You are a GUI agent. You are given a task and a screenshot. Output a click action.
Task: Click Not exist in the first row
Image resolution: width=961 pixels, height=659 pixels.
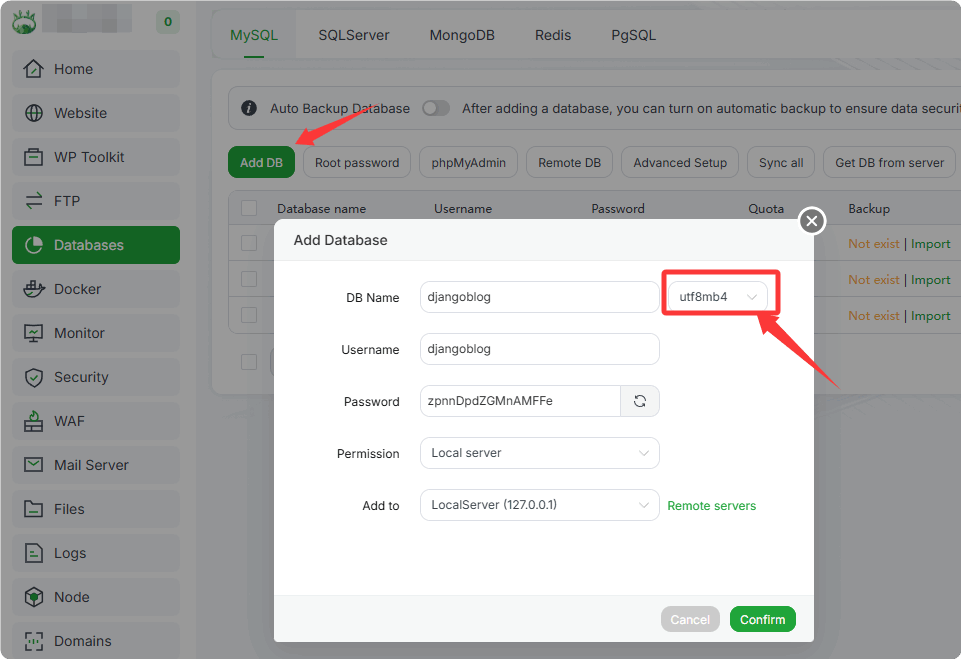(x=873, y=244)
